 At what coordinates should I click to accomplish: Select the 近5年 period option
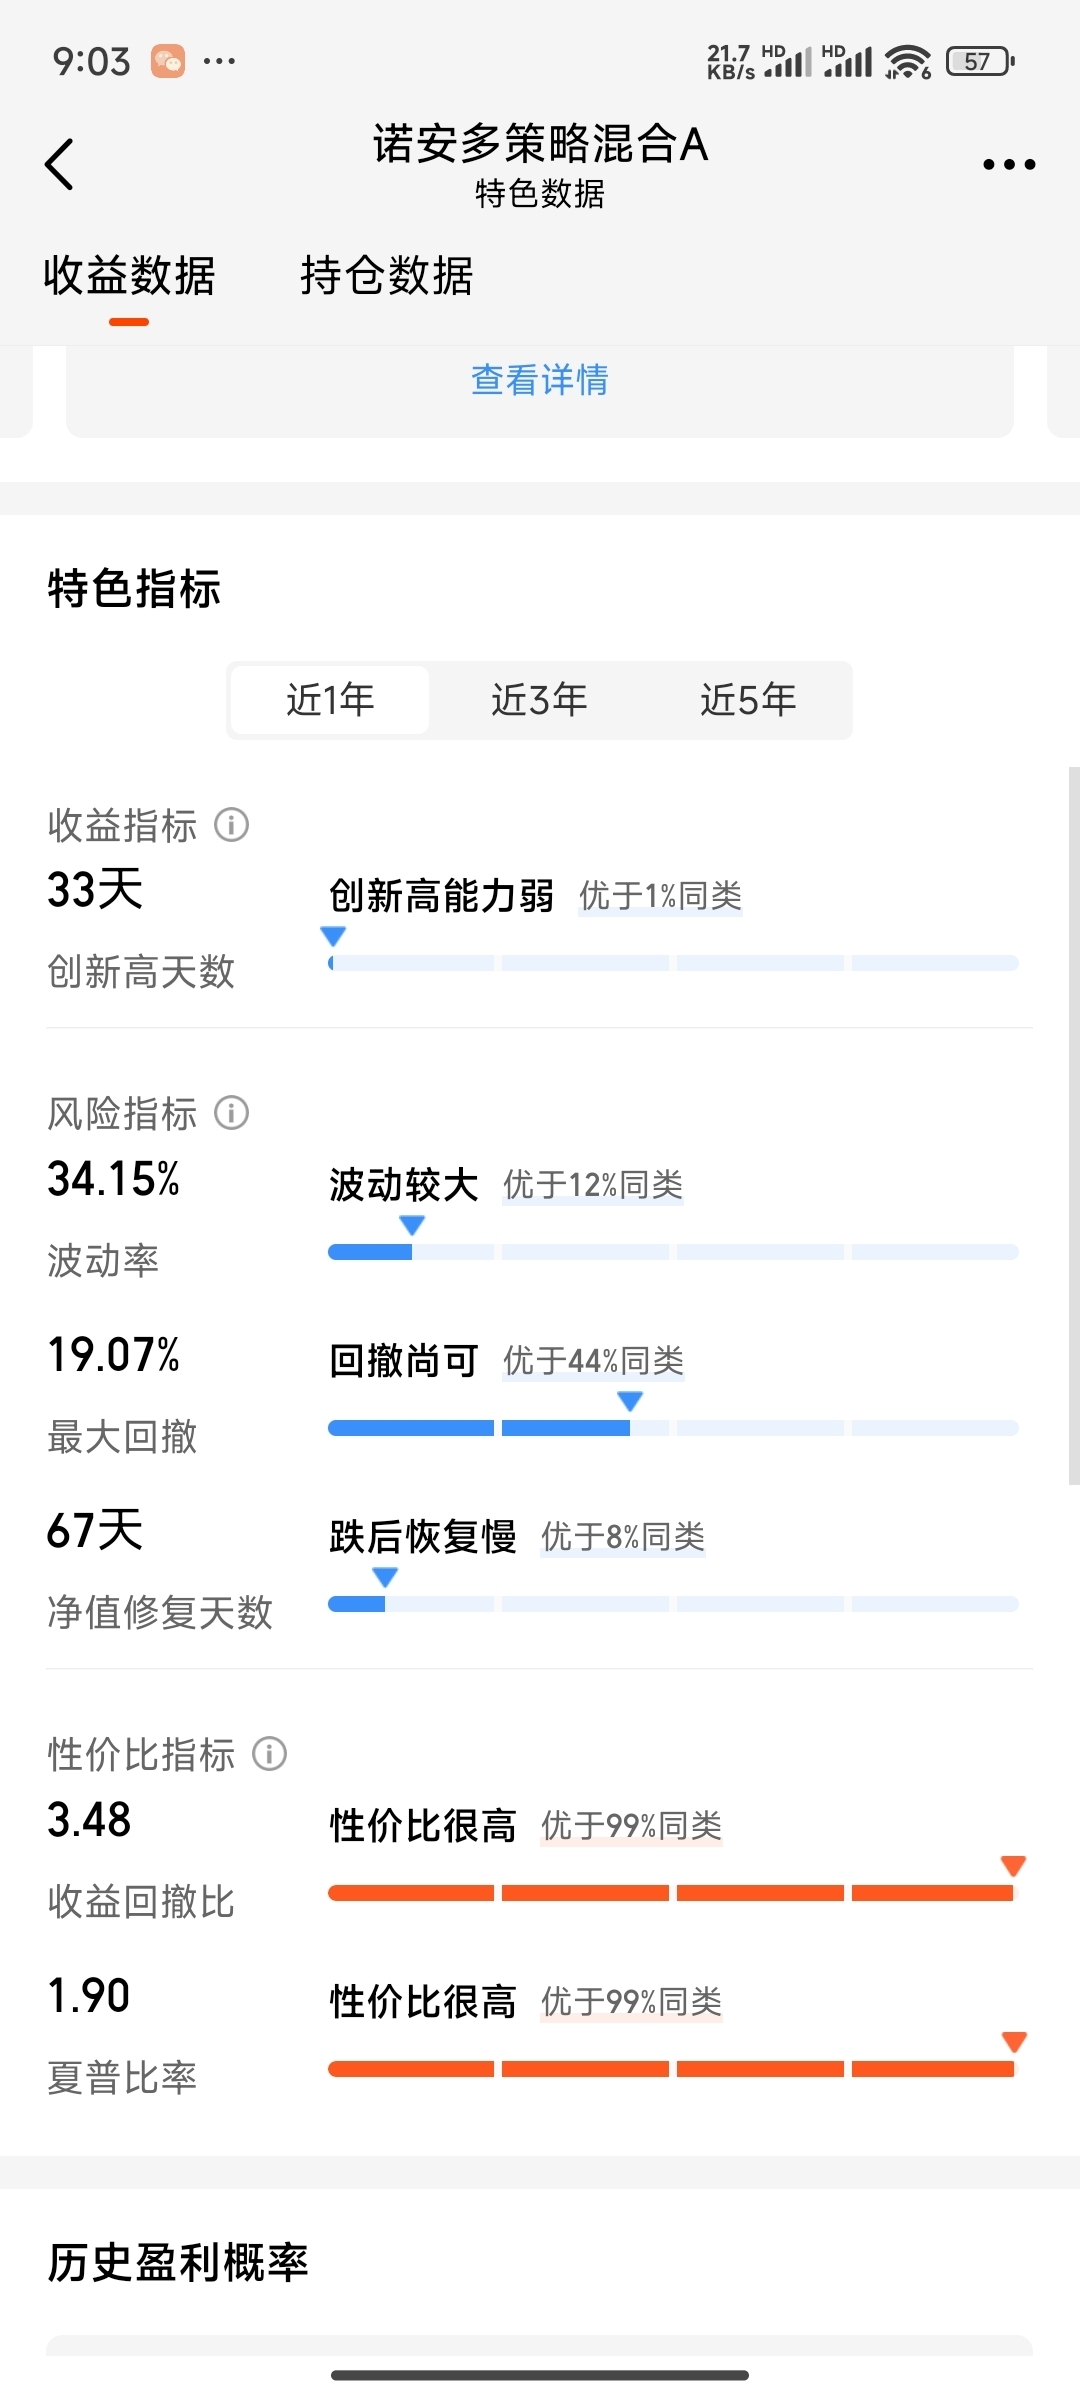coord(748,700)
